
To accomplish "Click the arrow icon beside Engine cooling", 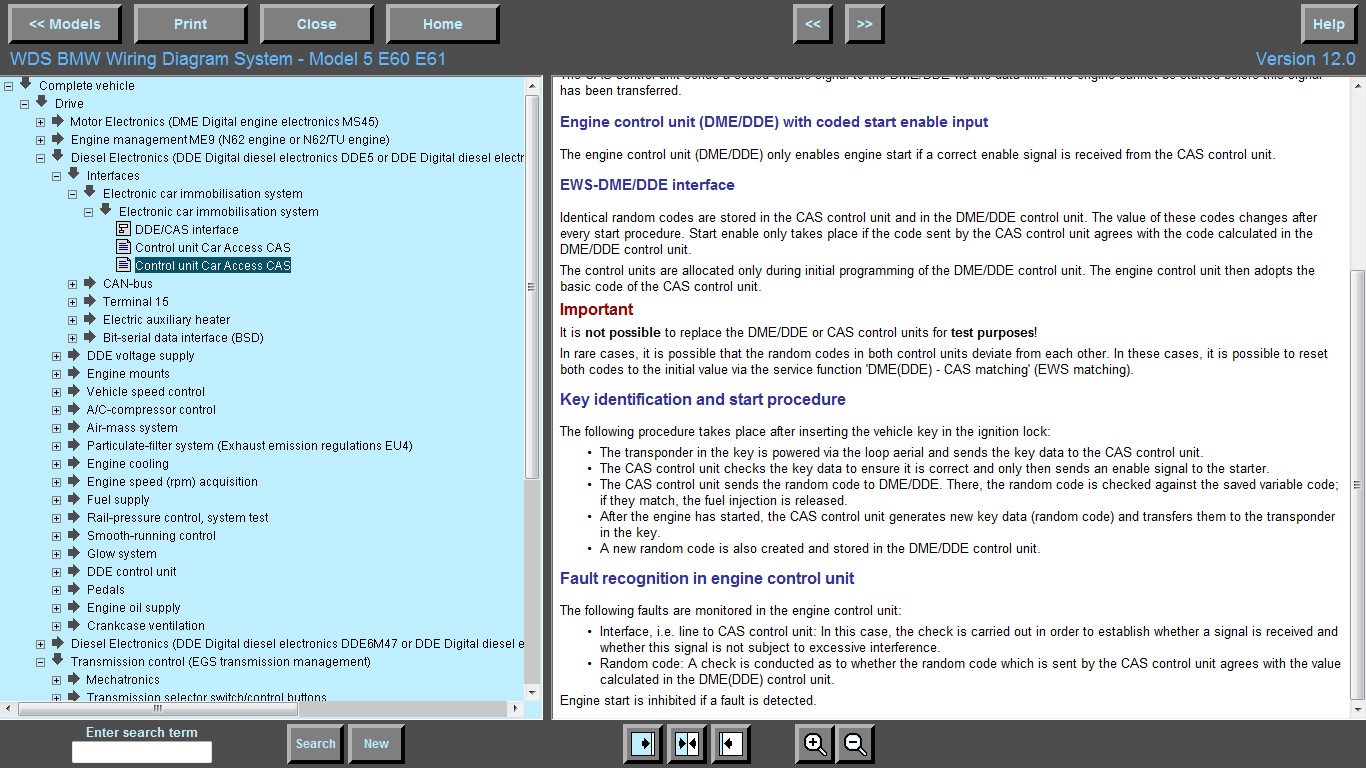I will pos(73,463).
